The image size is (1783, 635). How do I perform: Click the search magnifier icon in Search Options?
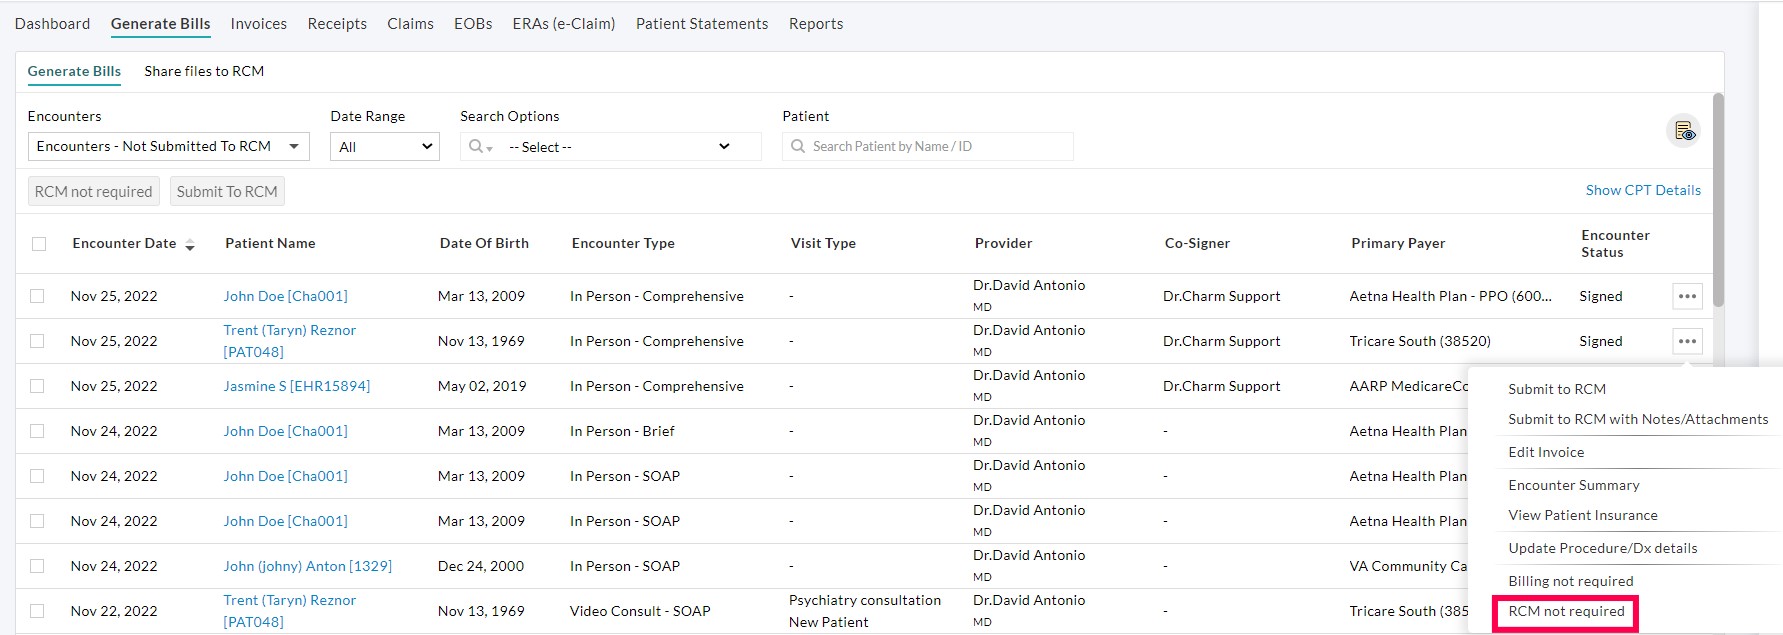[479, 147]
